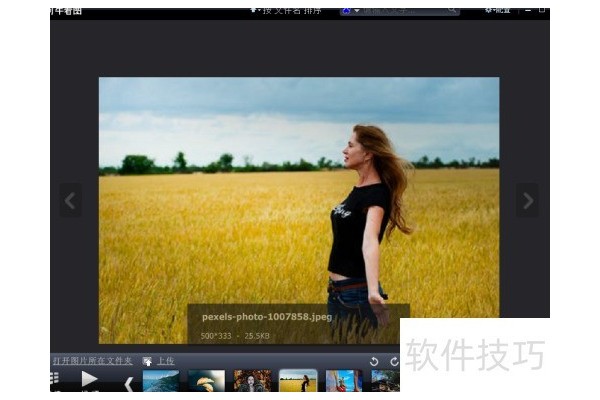The height and width of the screenshot is (400, 600).
Task: Open the settings gear menu
Action: [x=497, y=11]
